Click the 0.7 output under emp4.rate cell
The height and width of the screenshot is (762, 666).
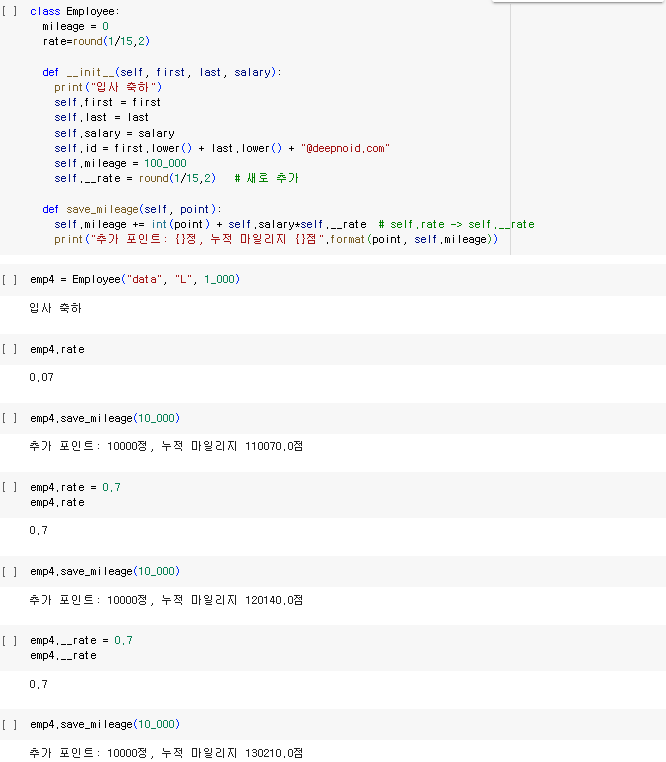[38, 530]
